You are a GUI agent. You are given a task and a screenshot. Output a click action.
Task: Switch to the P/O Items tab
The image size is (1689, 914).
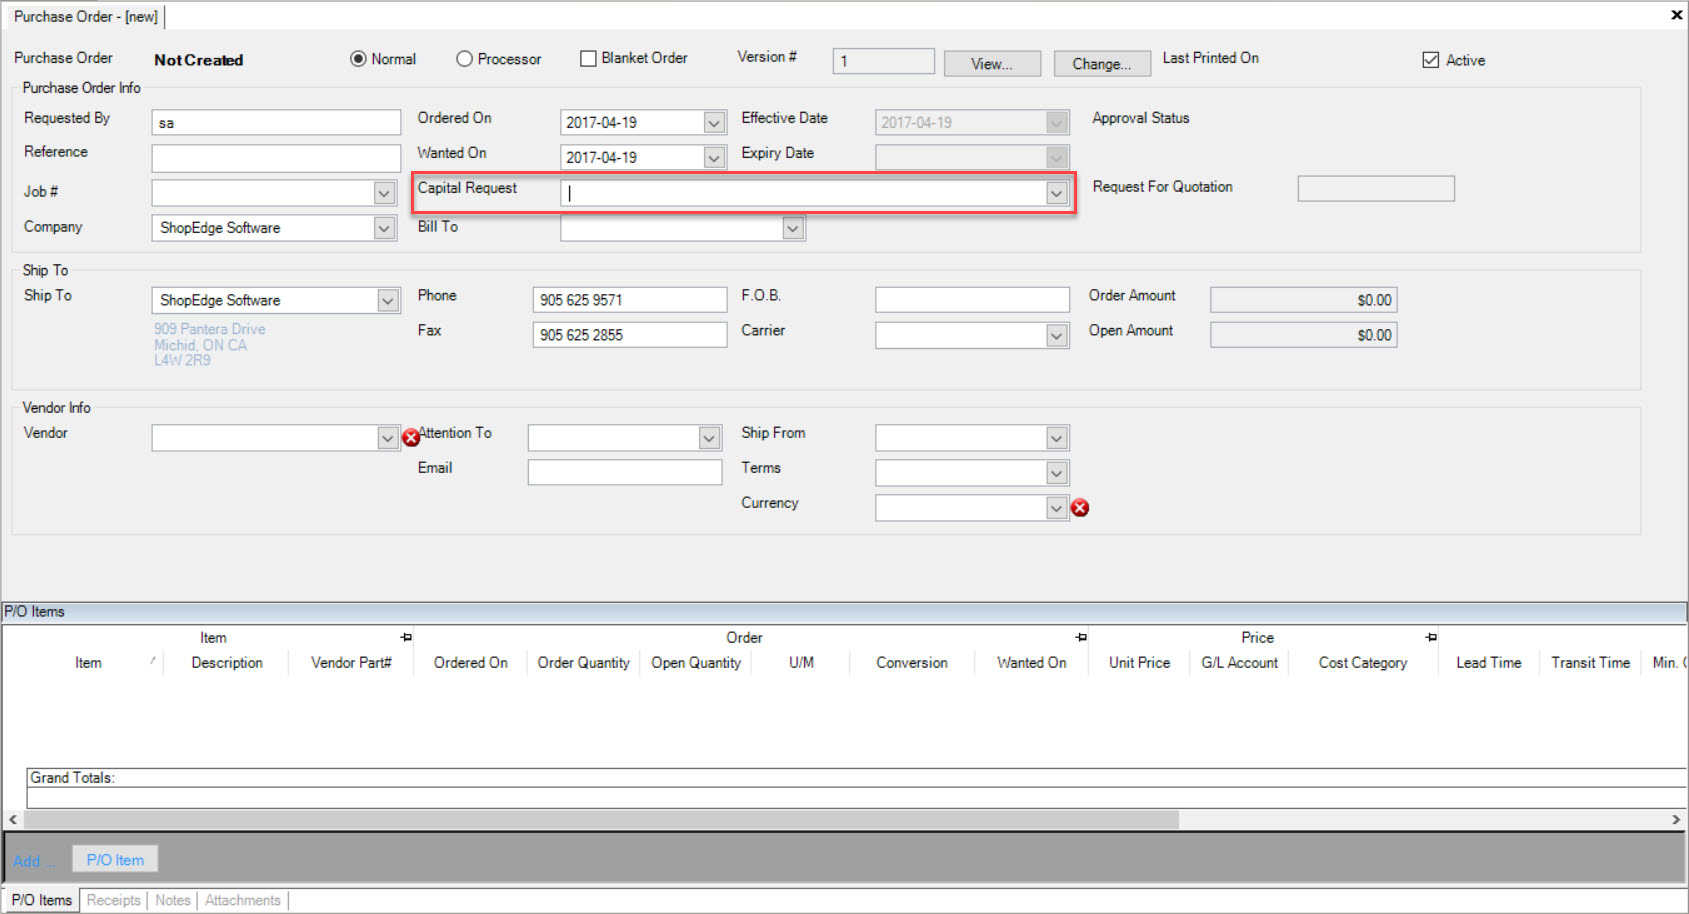pos(42,900)
